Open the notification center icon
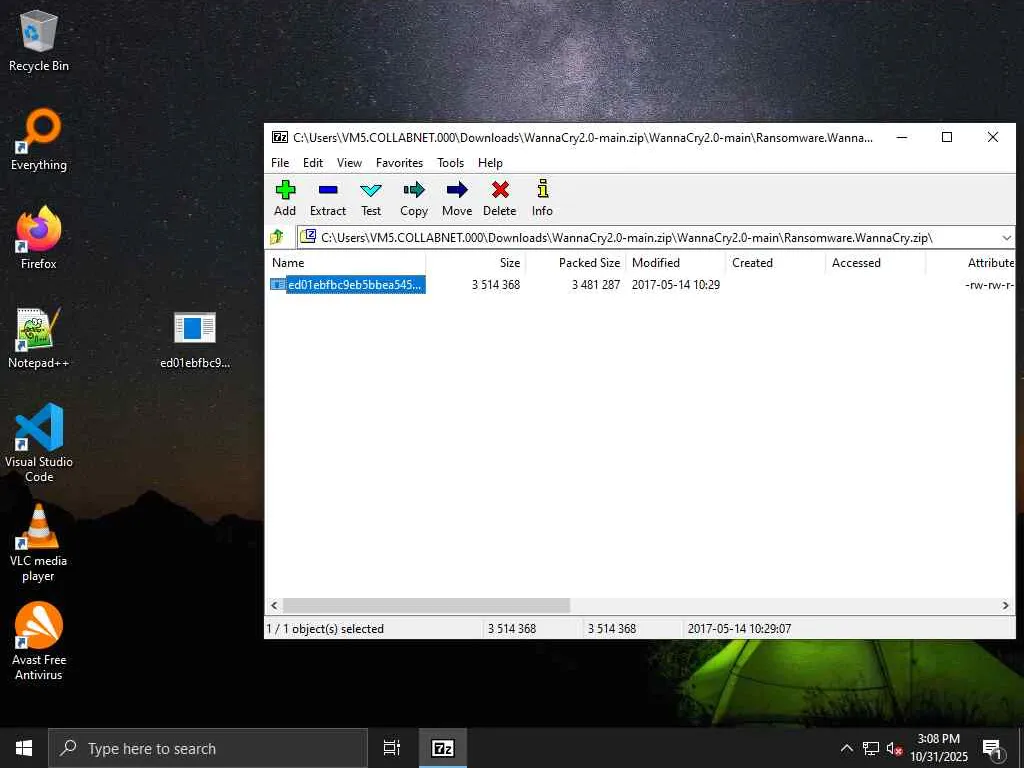Image resolution: width=1024 pixels, height=768 pixels. (992, 748)
